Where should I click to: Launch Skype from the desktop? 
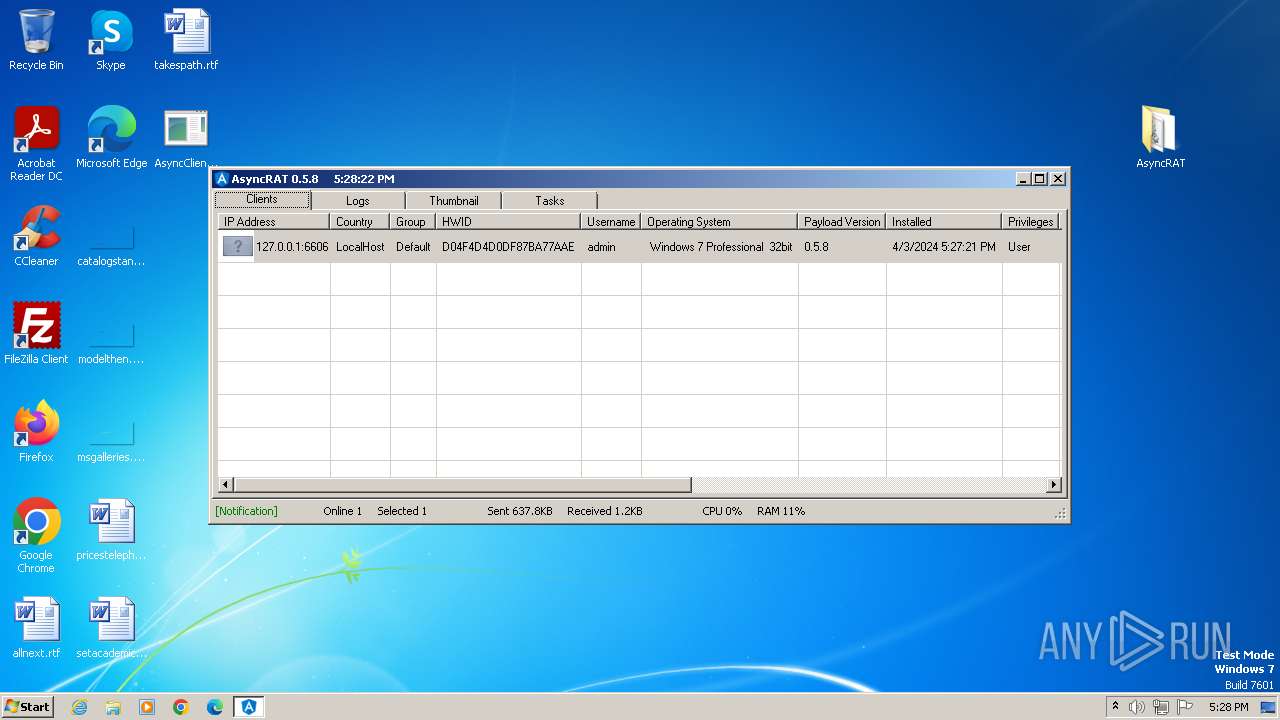coord(110,40)
